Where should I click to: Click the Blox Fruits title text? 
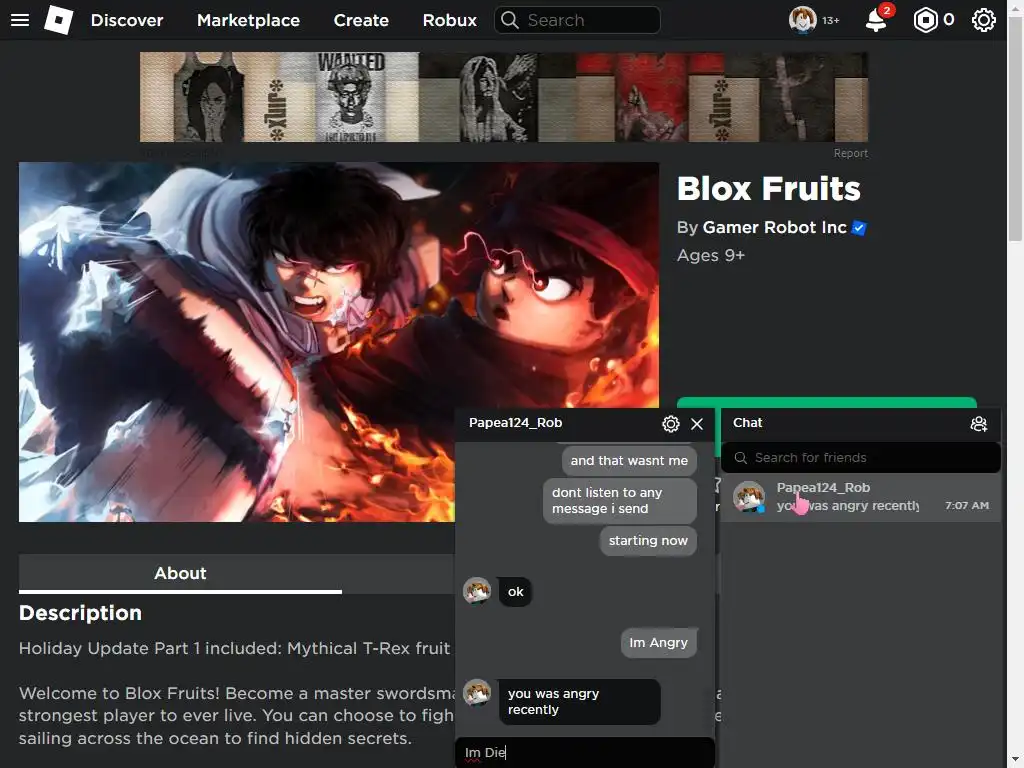769,189
